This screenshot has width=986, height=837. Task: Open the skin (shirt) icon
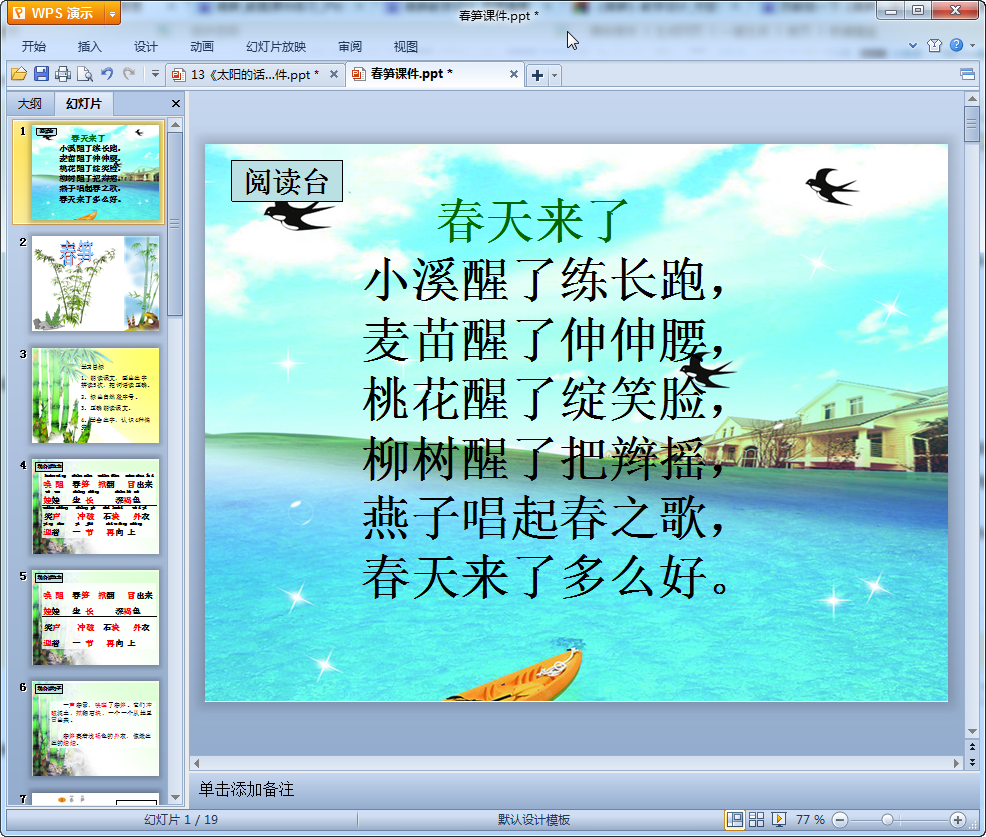click(x=934, y=45)
